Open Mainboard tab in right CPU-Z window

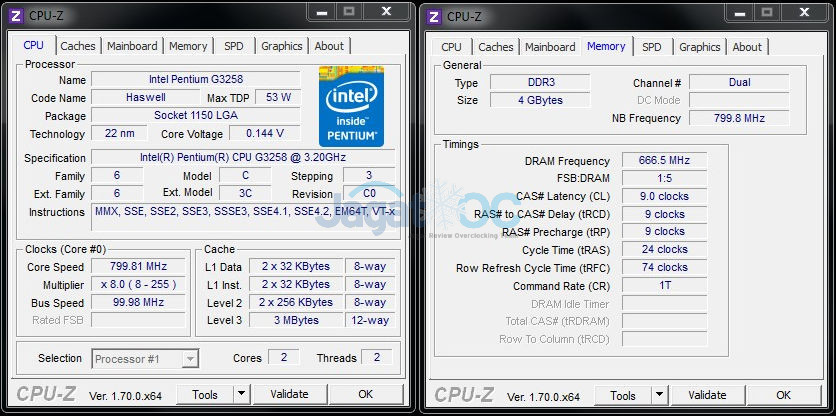(550, 47)
